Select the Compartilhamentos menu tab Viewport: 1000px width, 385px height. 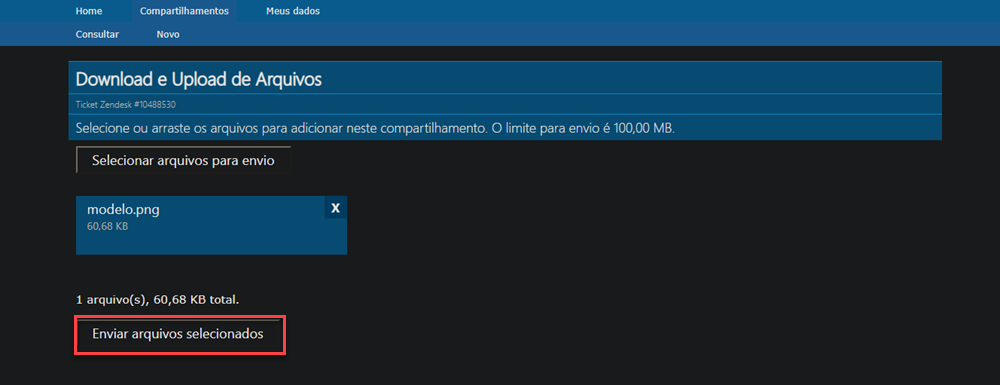click(x=184, y=11)
